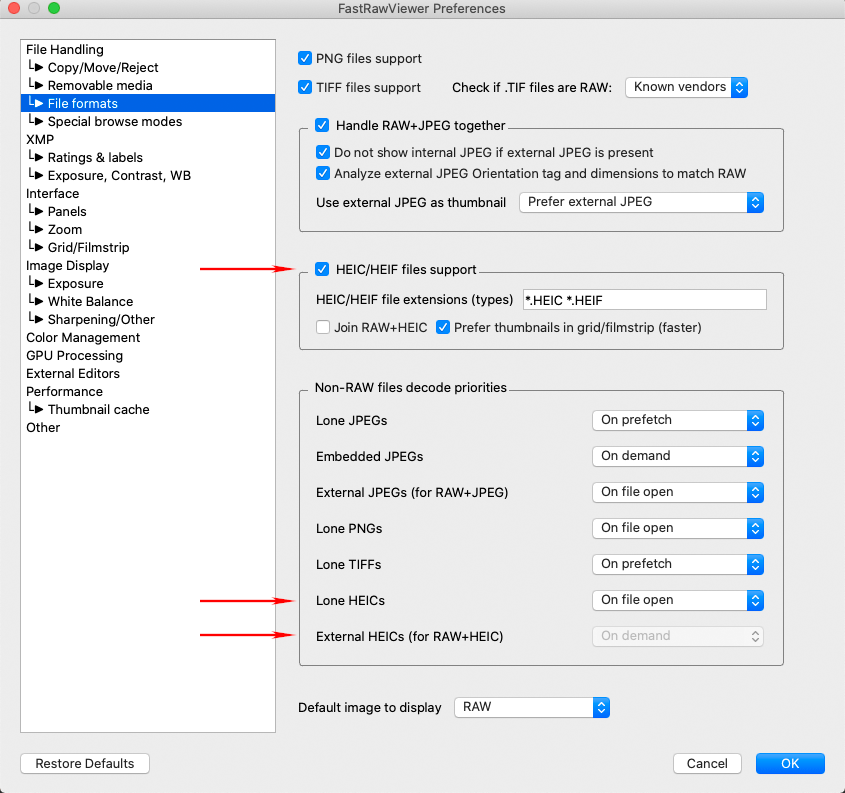
Task: Enable the Join RAW+HEIC checkbox
Action: pyautogui.click(x=323, y=327)
